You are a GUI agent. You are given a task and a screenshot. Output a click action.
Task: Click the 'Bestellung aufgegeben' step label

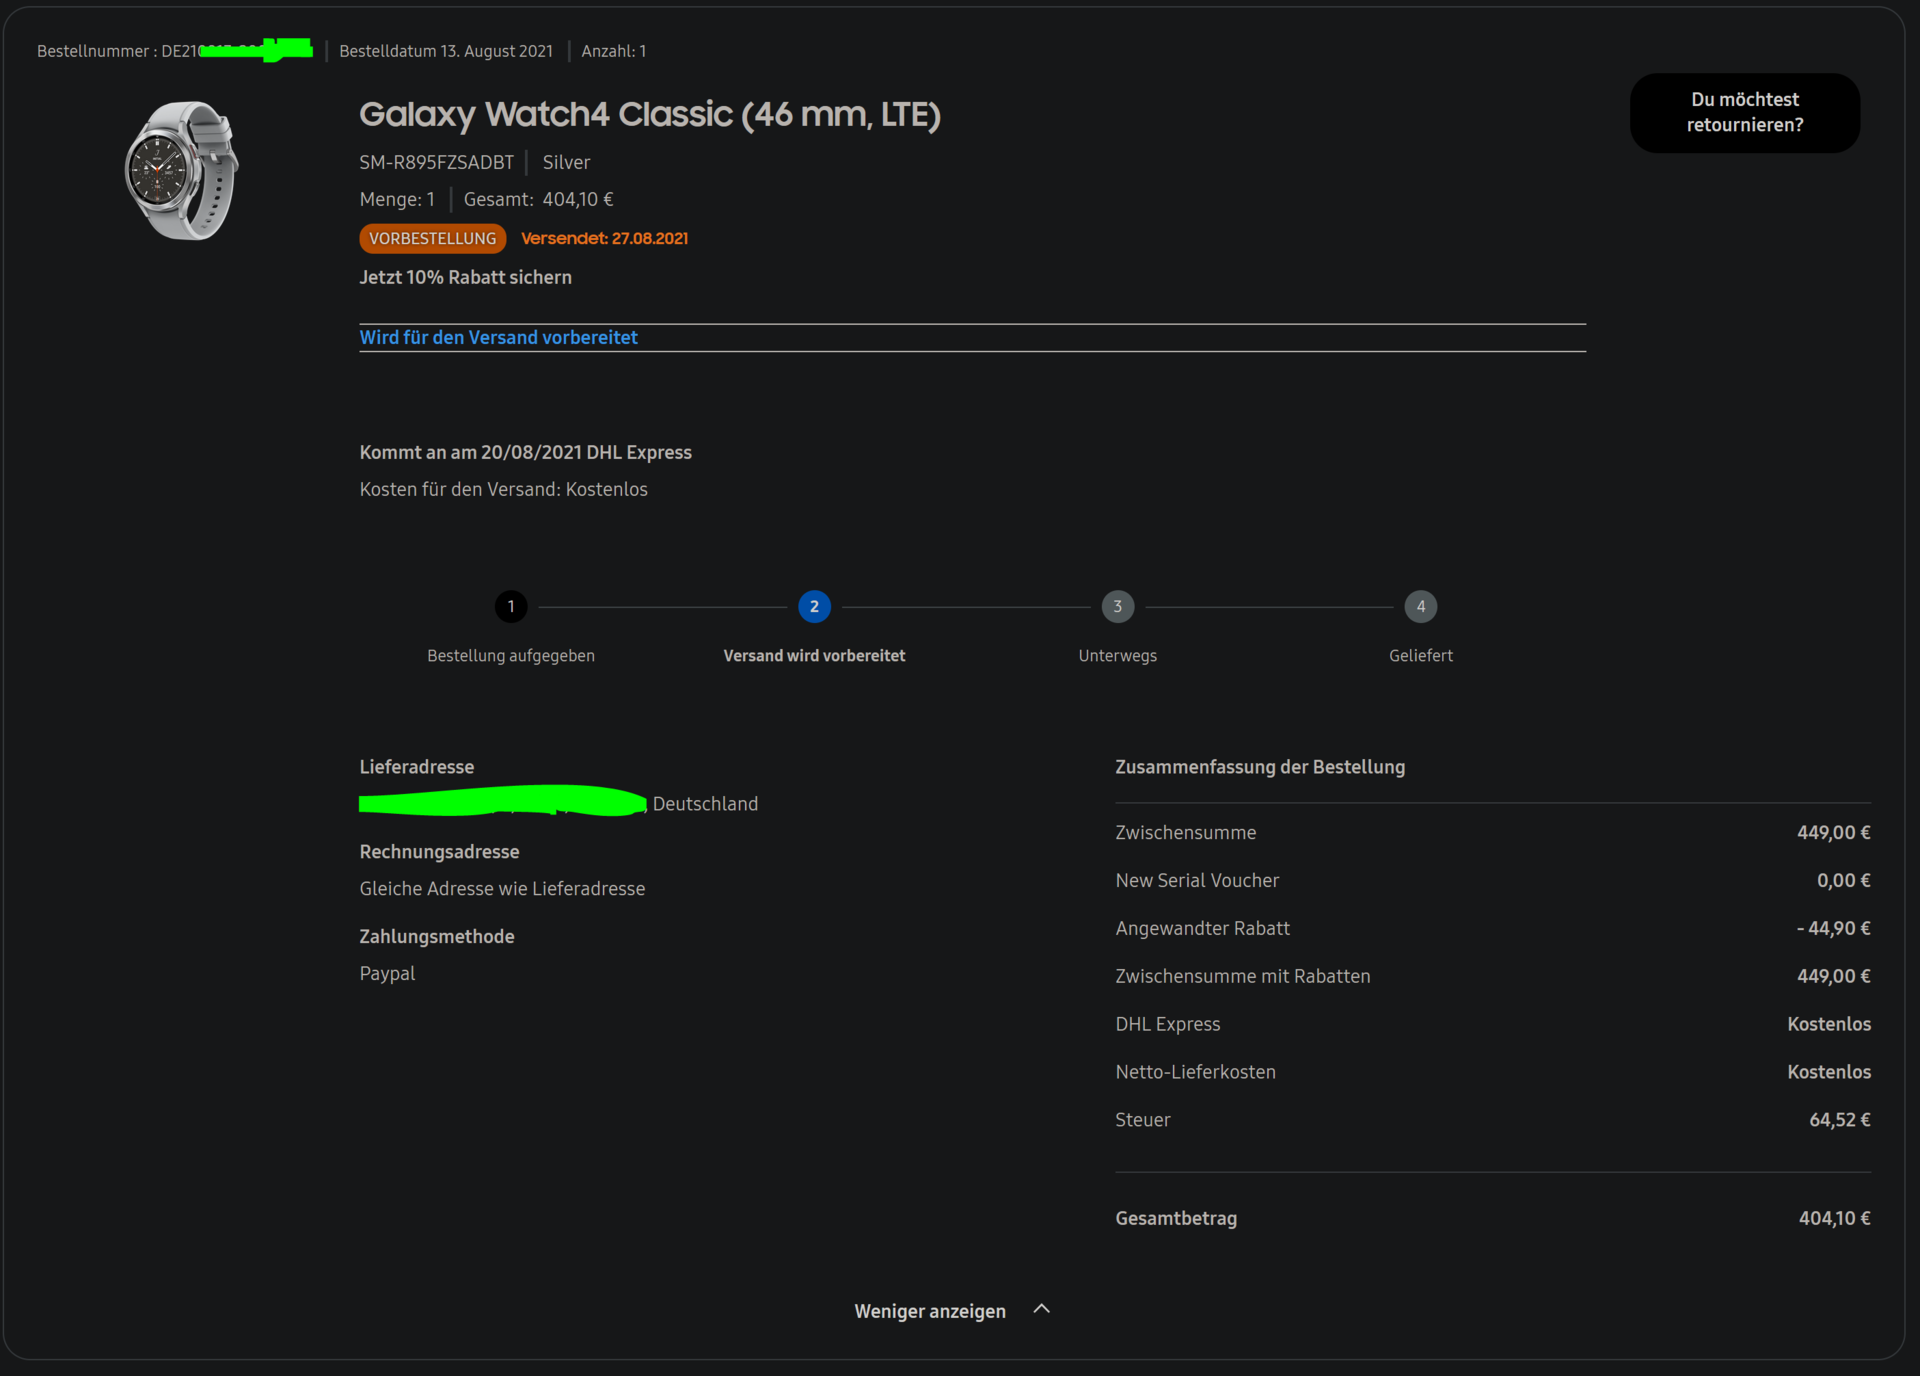coord(511,656)
